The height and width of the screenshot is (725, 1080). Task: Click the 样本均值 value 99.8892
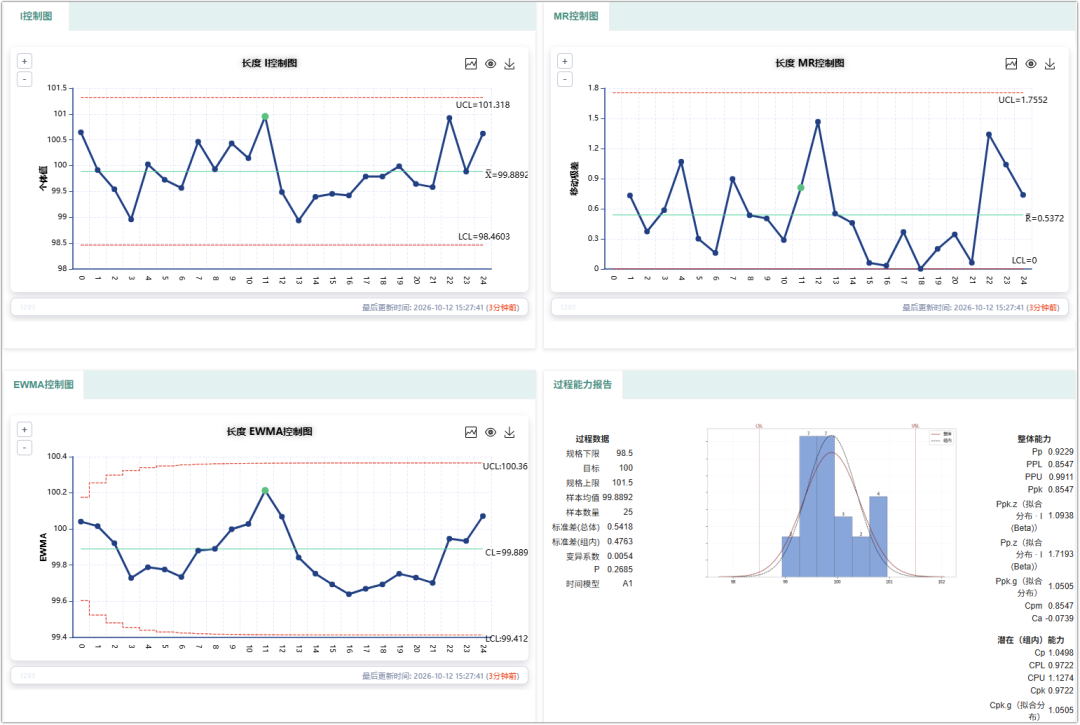[617, 497]
